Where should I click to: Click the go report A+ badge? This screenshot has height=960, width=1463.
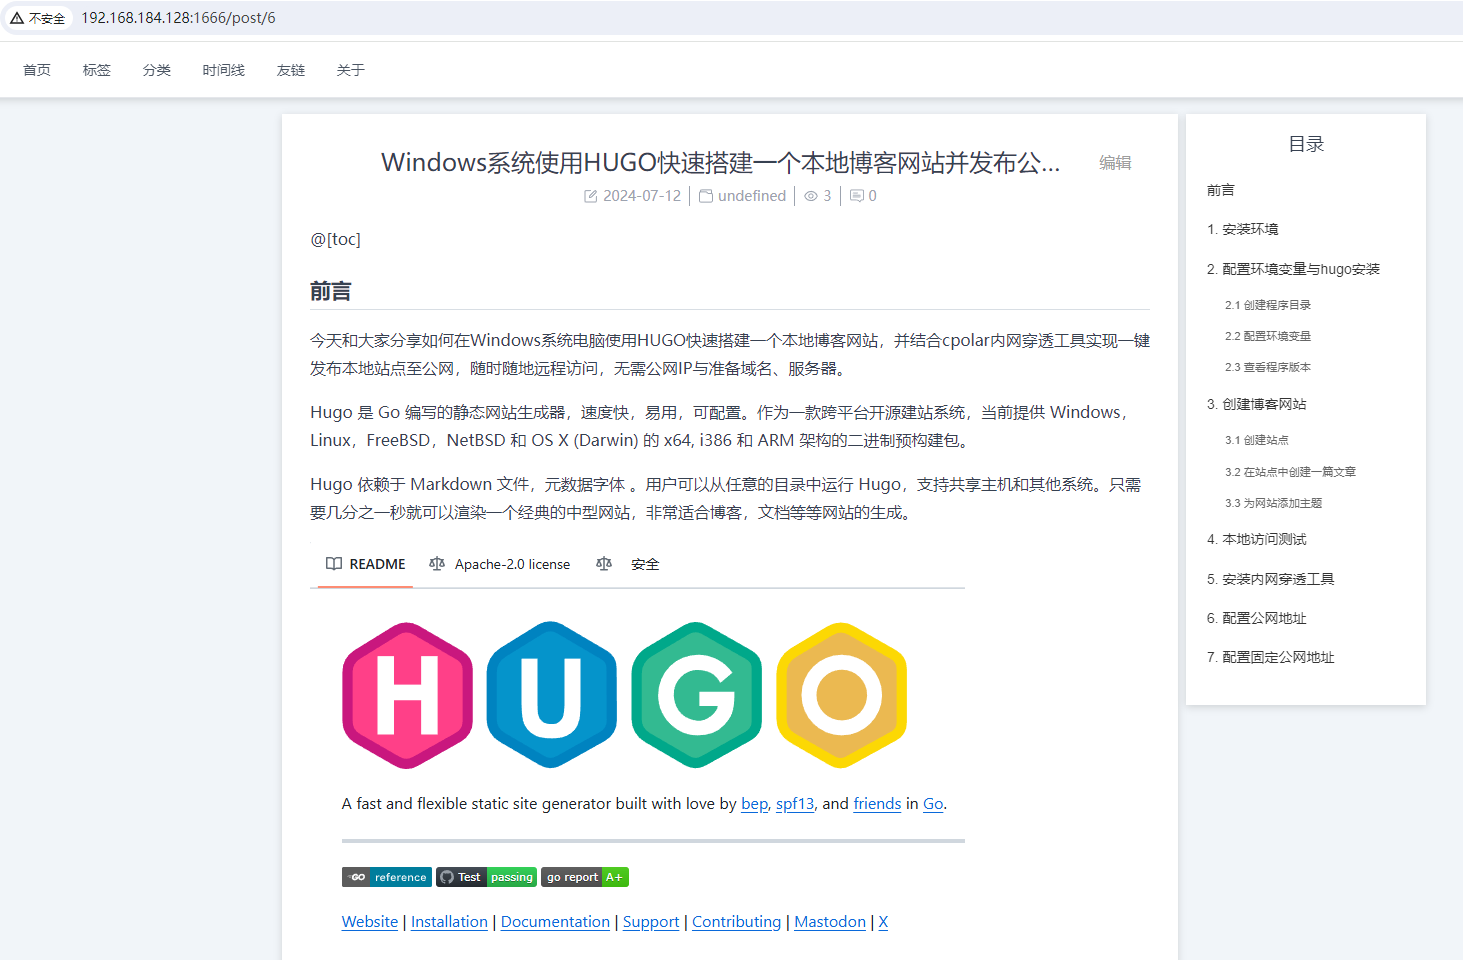[585, 877]
